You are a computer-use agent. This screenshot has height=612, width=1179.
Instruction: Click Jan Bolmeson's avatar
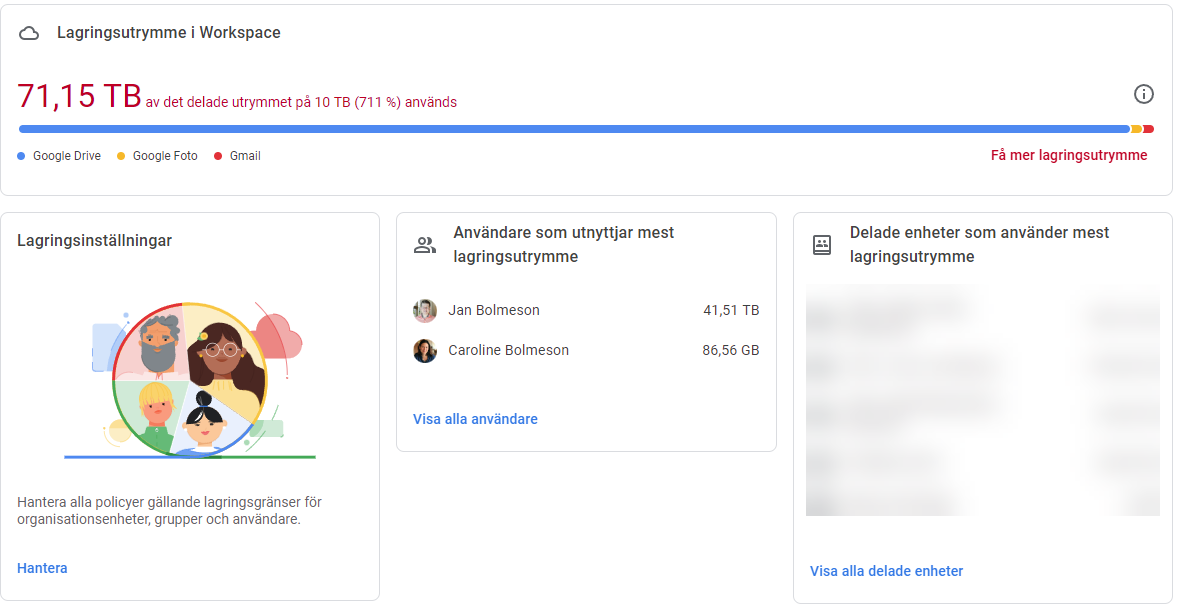[x=425, y=310]
